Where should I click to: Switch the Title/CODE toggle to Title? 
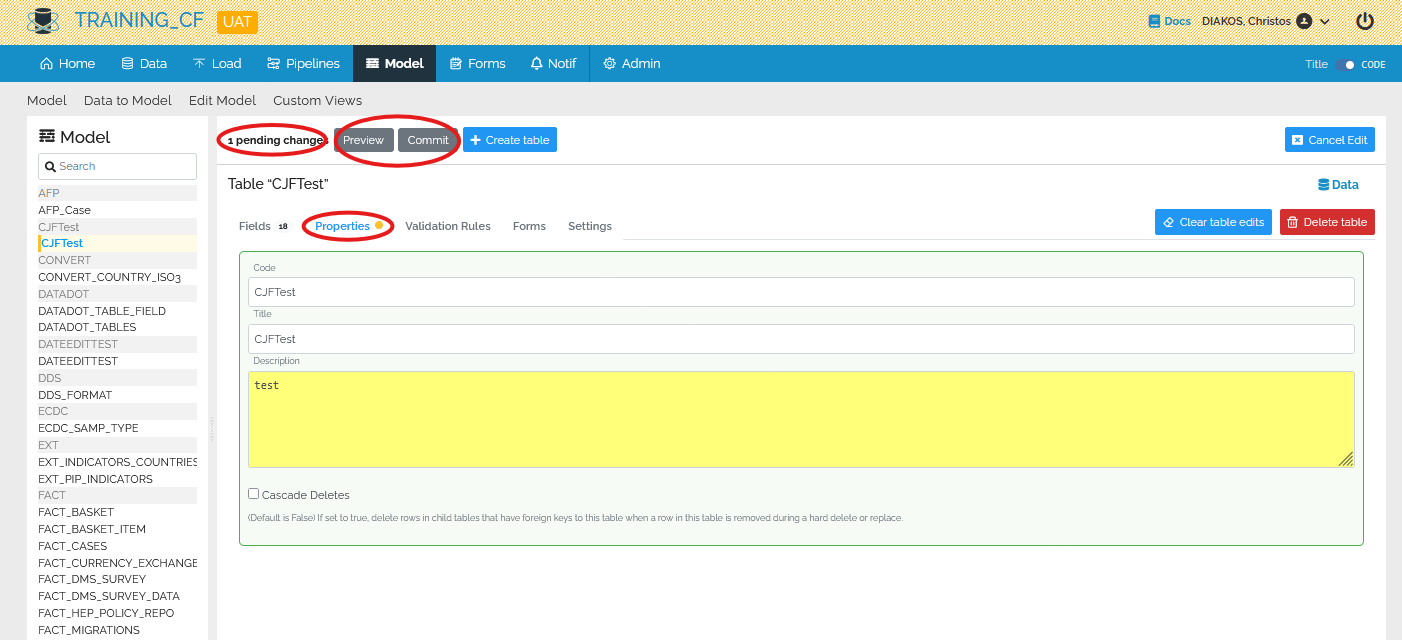click(x=1346, y=61)
